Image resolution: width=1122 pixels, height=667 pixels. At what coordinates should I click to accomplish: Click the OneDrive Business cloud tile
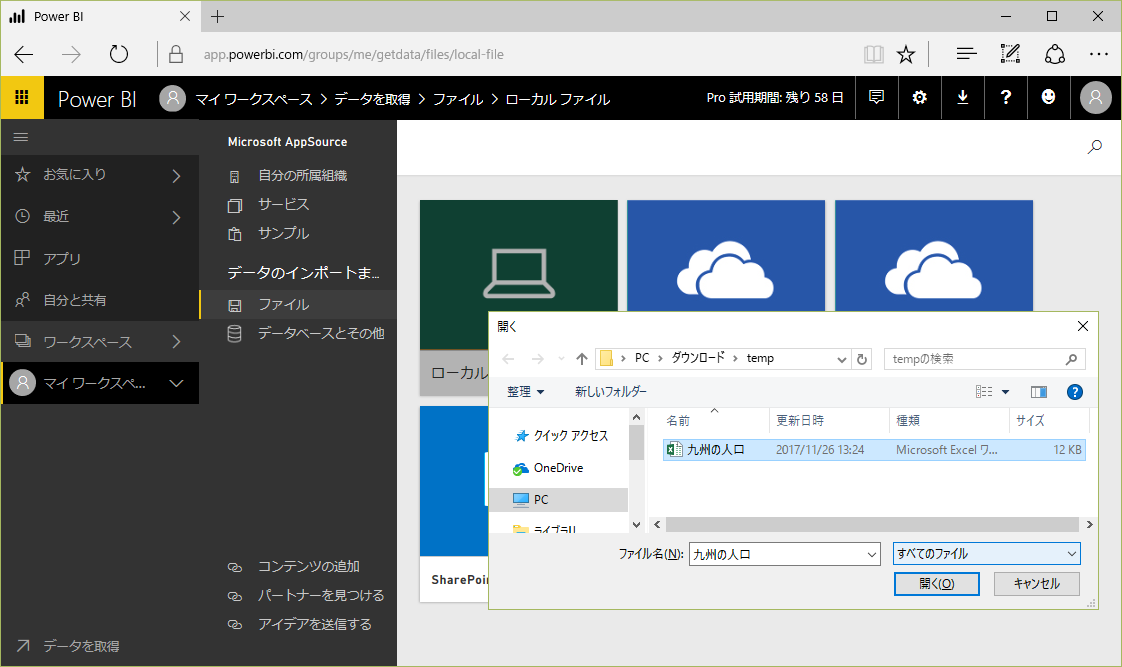tap(726, 255)
